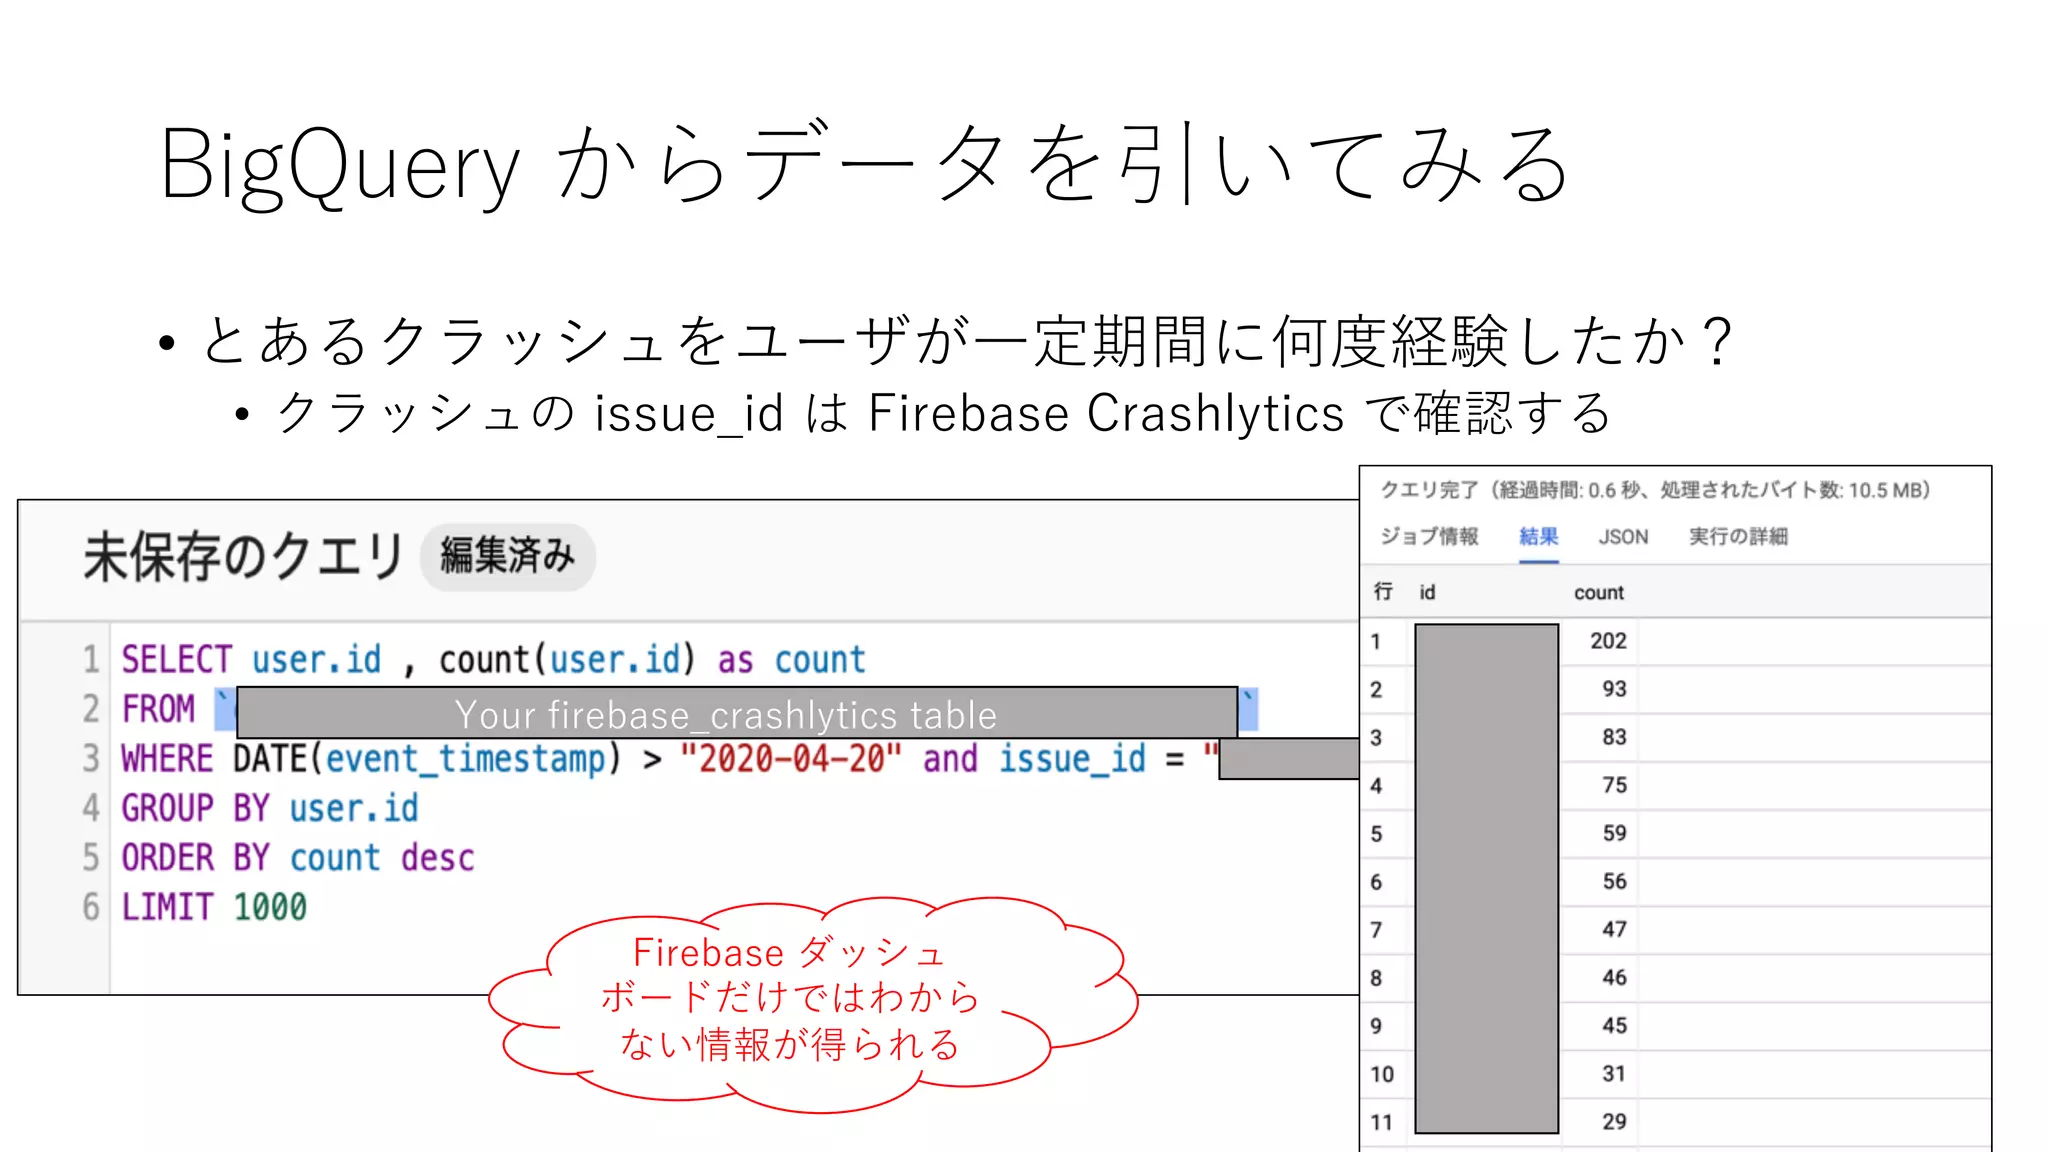
Task: Click the 未保存のクエリ title
Action: (243, 557)
